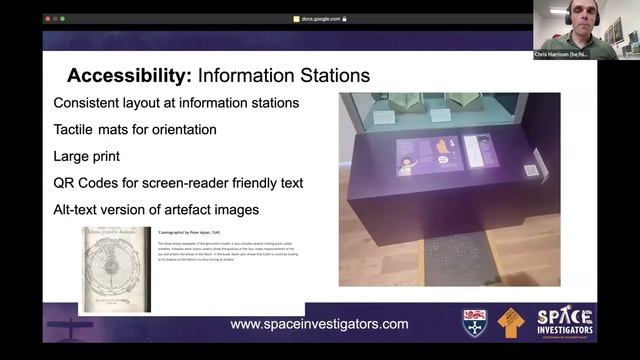Open the www.spaceinvestigators.com link
This screenshot has height=360, width=640.
tap(319, 324)
